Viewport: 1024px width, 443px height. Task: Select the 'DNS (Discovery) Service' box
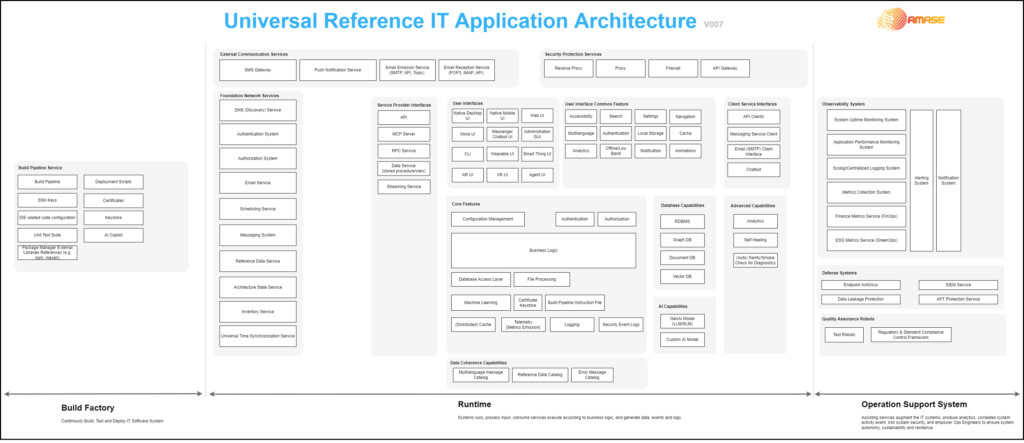point(258,110)
